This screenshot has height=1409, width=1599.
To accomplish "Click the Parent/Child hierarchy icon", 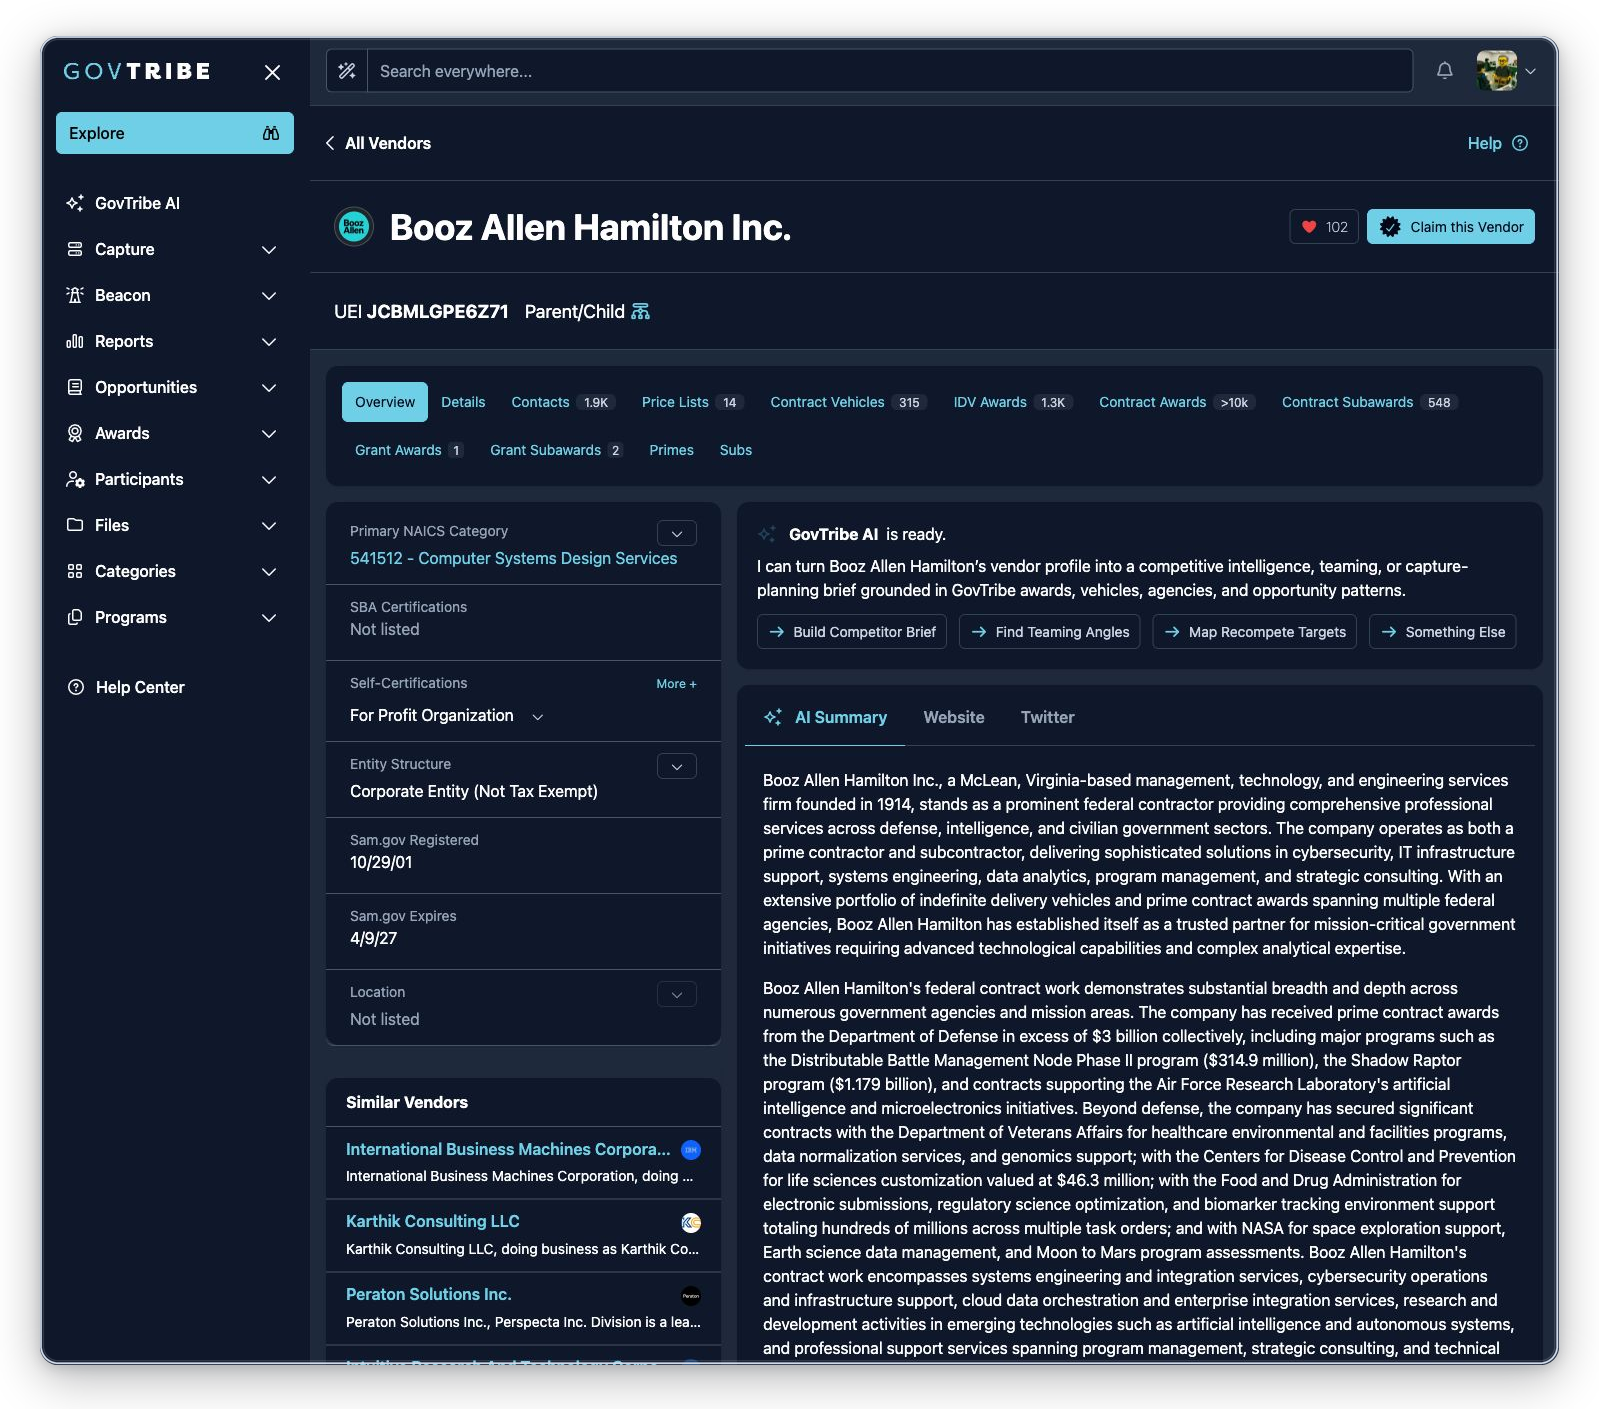I will click(x=641, y=311).
